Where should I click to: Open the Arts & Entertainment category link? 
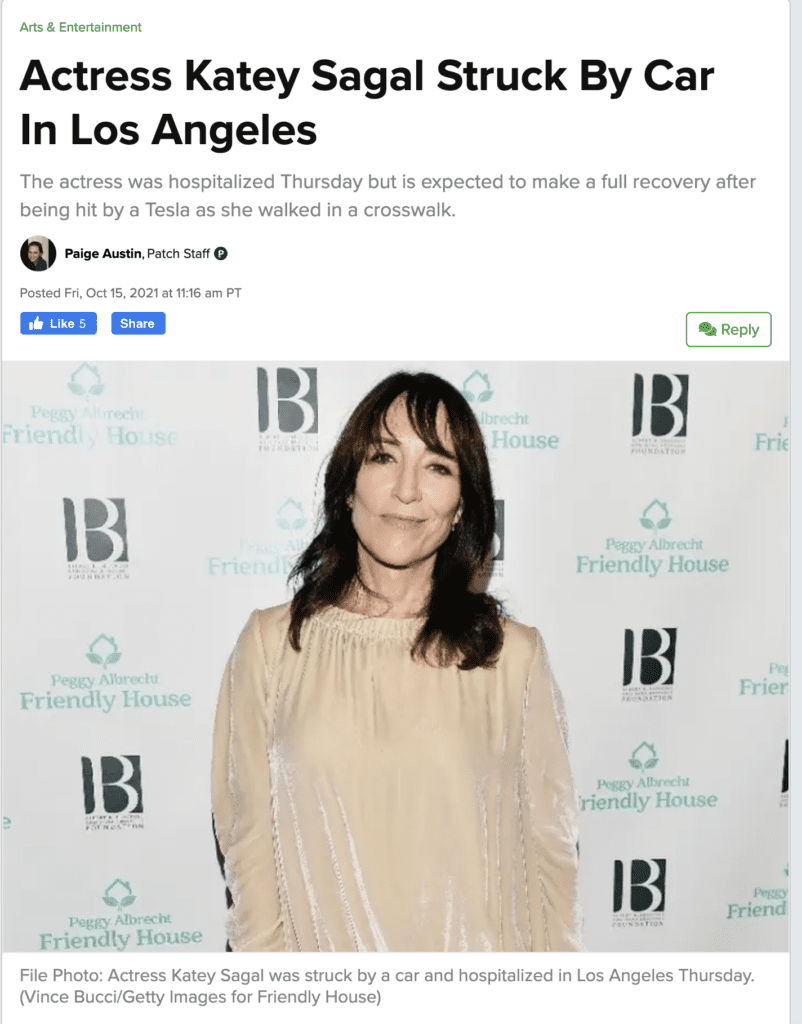coord(80,27)
